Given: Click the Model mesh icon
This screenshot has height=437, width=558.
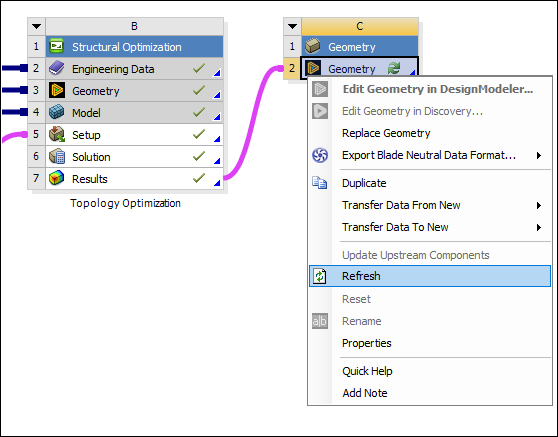Looking at the screenshot, I should (57, 112).
